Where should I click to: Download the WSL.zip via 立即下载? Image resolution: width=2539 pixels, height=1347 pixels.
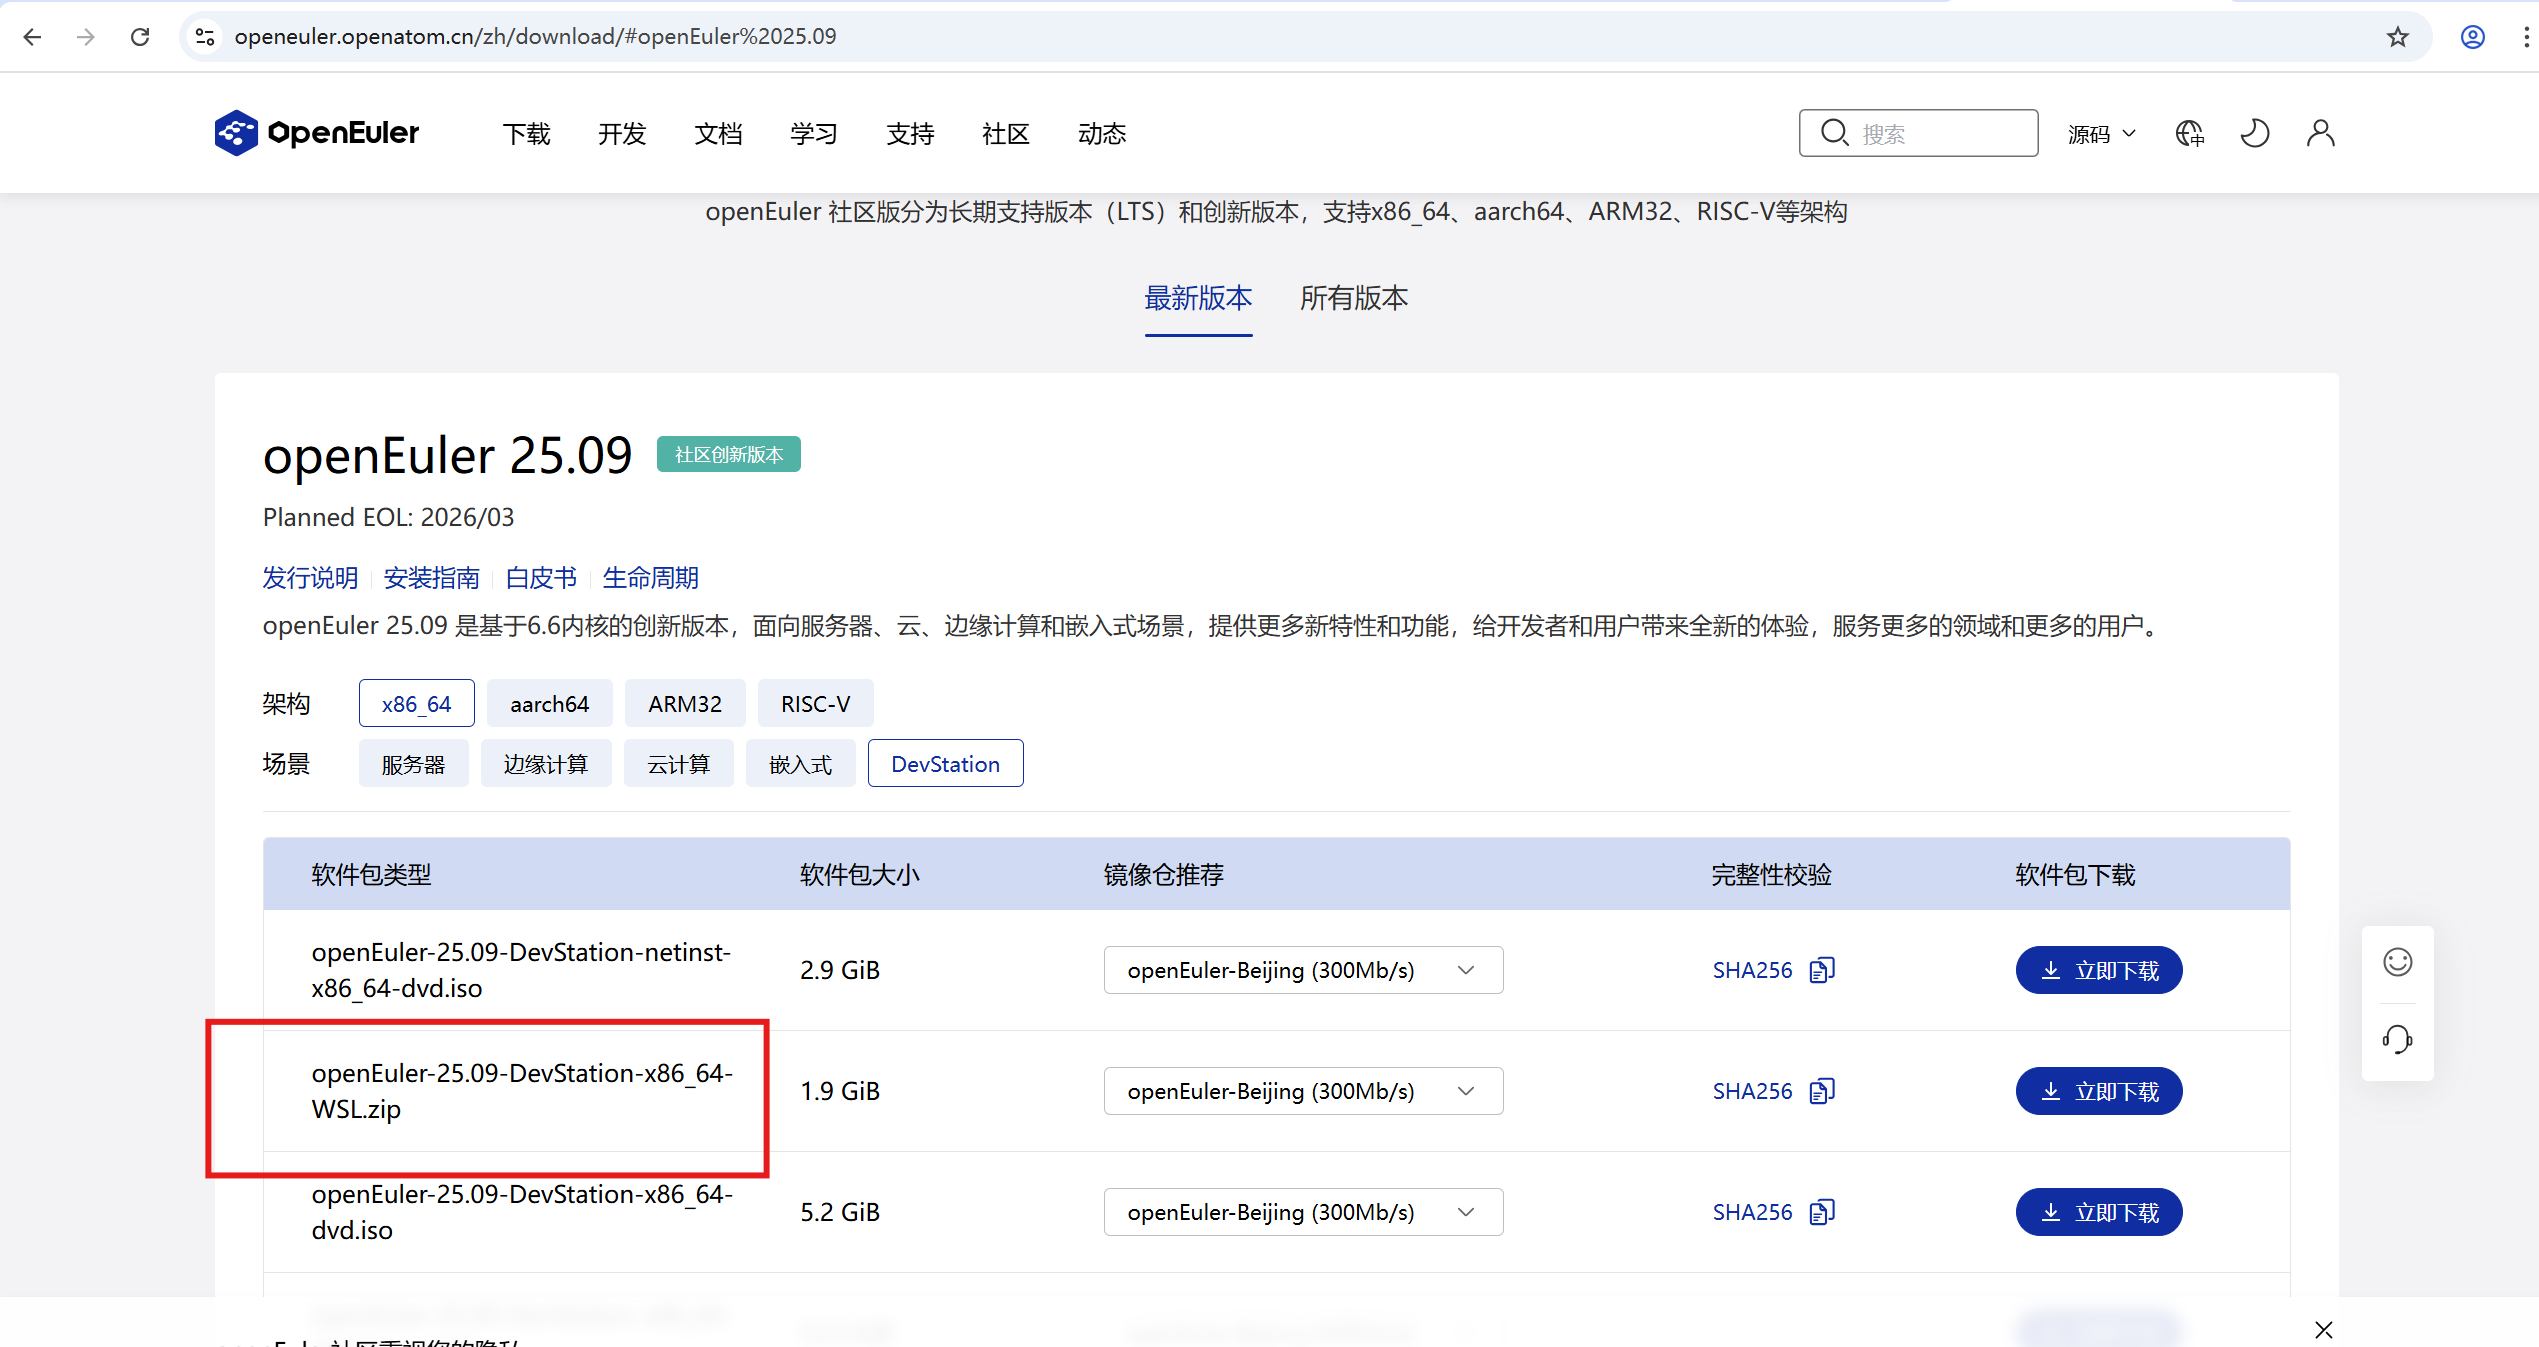2098,1091
